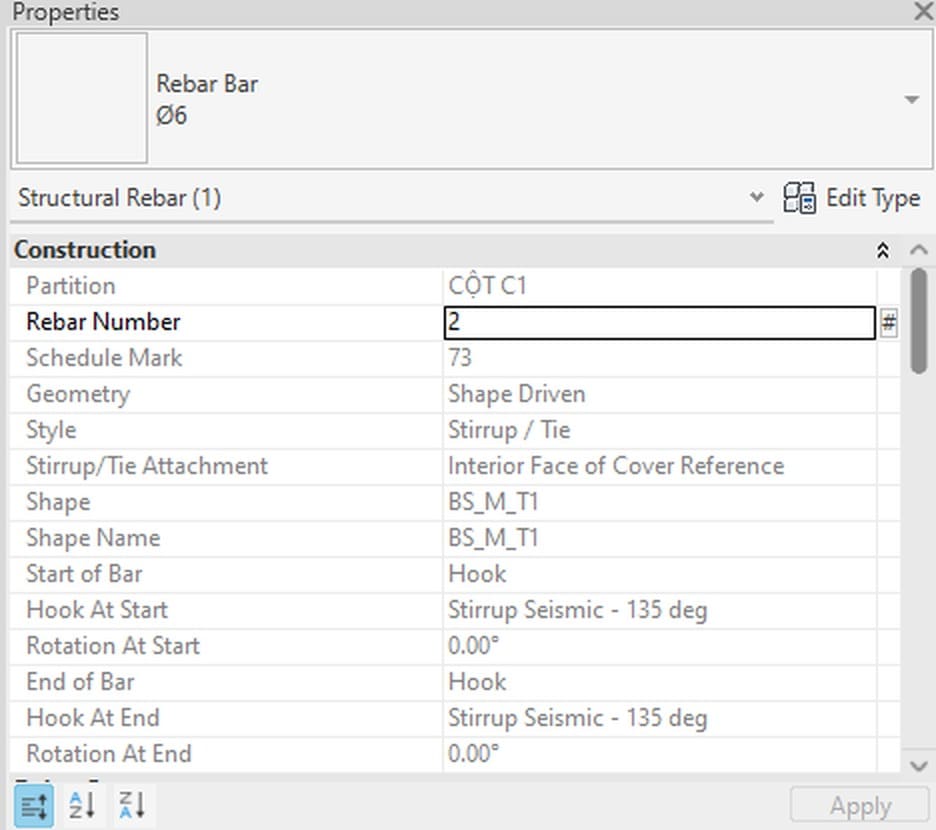This screenshot has height=830, width=936.
Task: Click the scroll down arrow
Action: pos(919,765)
